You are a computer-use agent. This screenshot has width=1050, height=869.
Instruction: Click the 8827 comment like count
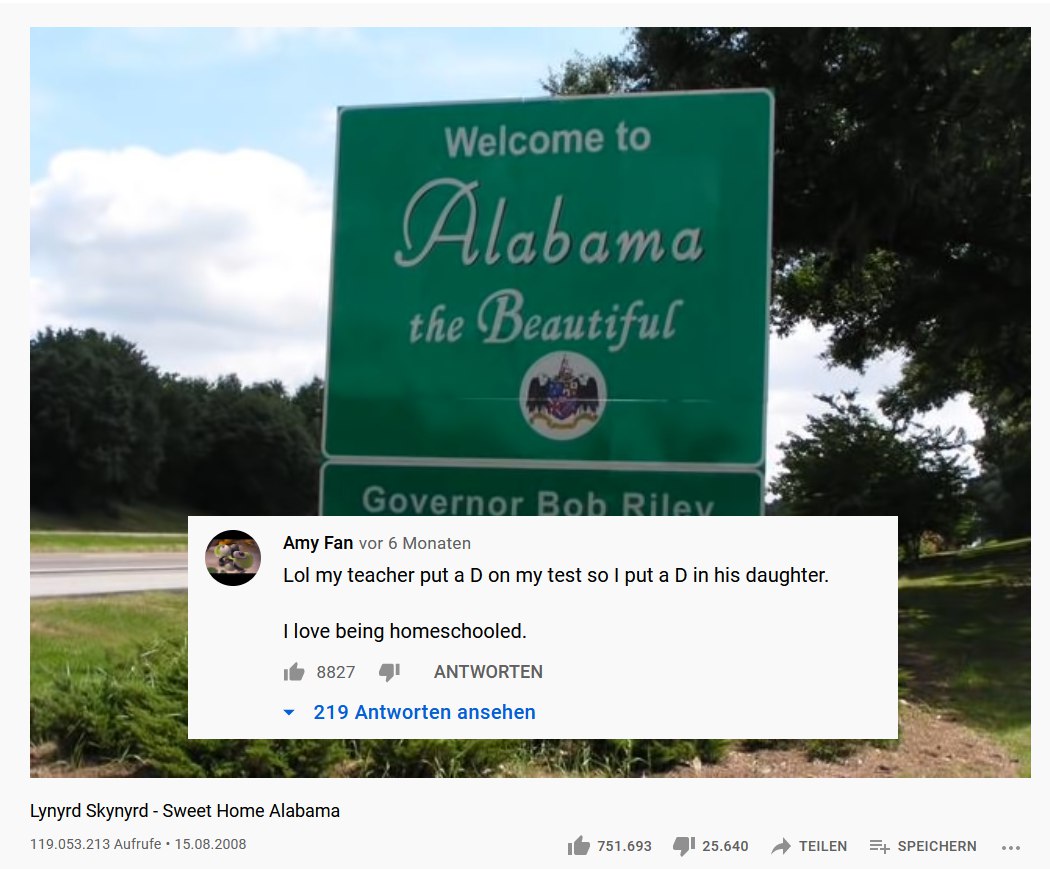[335, 672]
